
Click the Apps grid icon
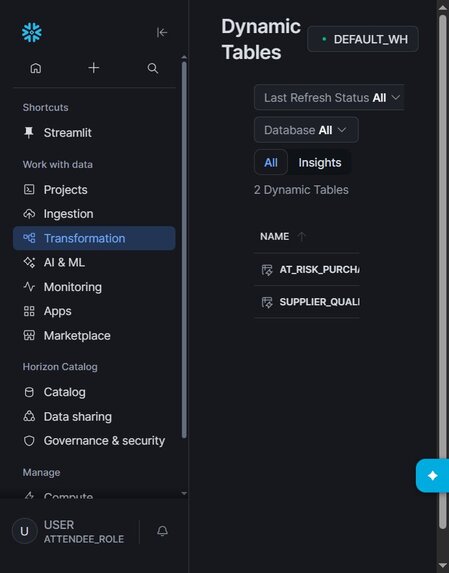(x=29, y=311)
